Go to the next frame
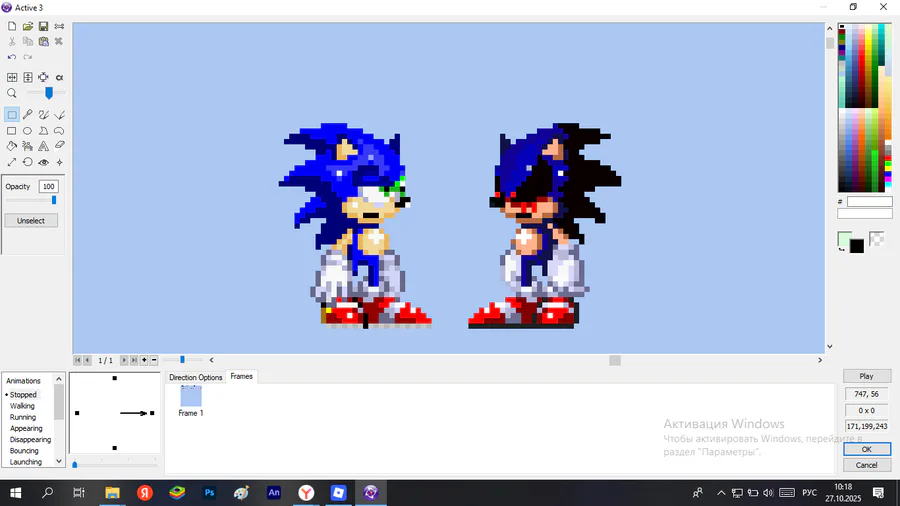Viewport: 900px width, 506px height. [123, 360]
